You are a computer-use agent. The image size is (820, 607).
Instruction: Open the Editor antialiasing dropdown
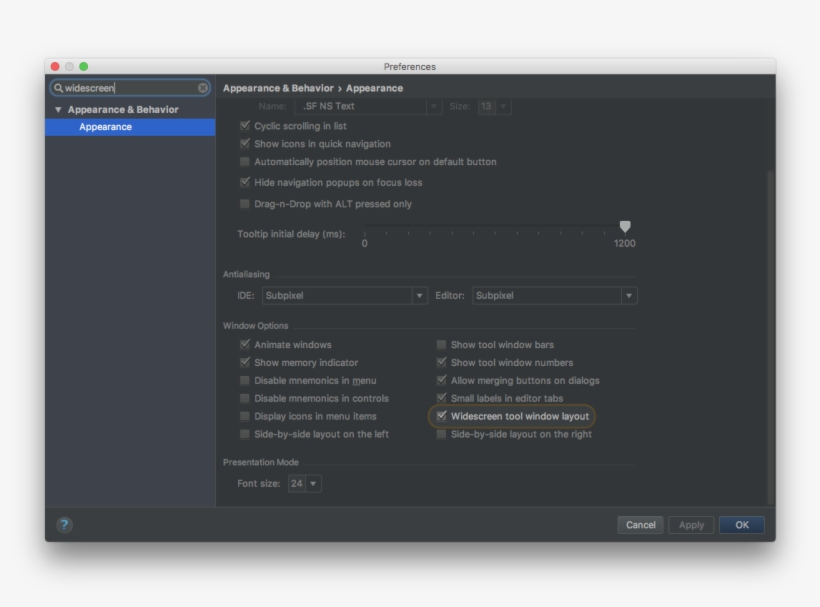[x=629, y=295]
